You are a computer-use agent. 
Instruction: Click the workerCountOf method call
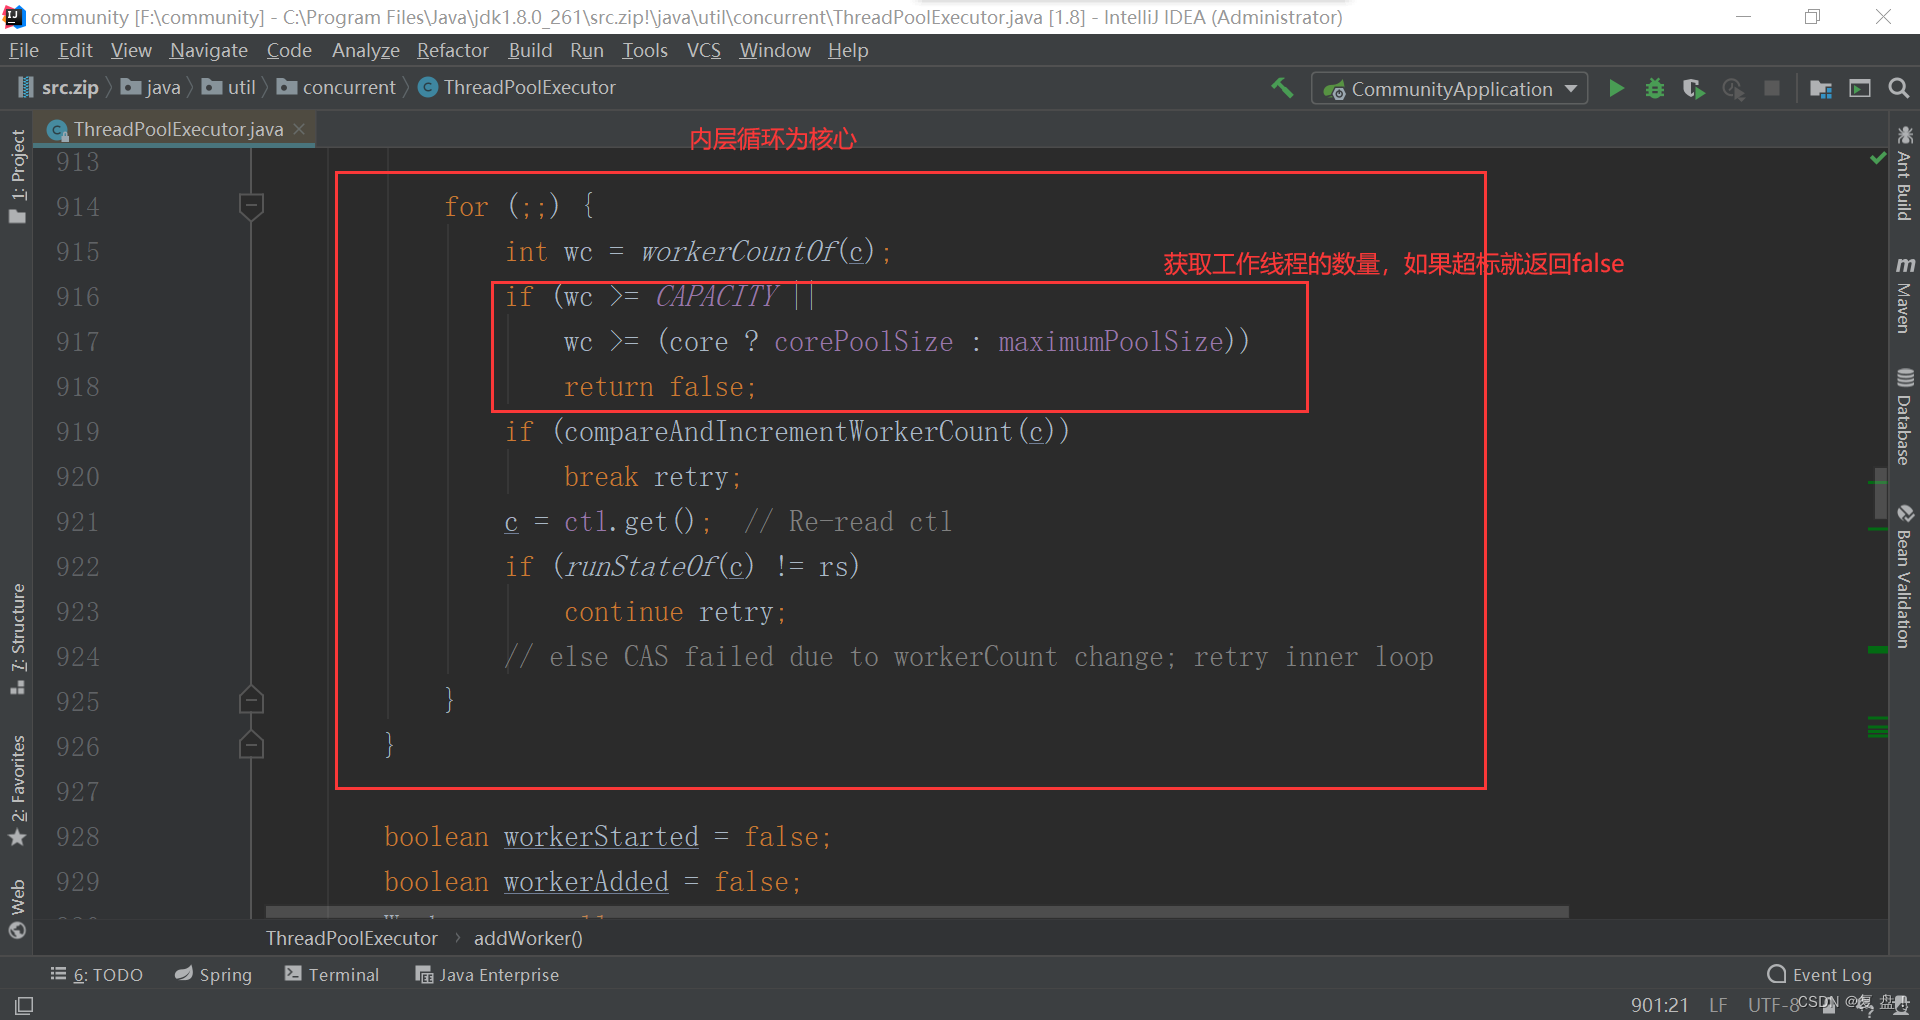(738, 251)
